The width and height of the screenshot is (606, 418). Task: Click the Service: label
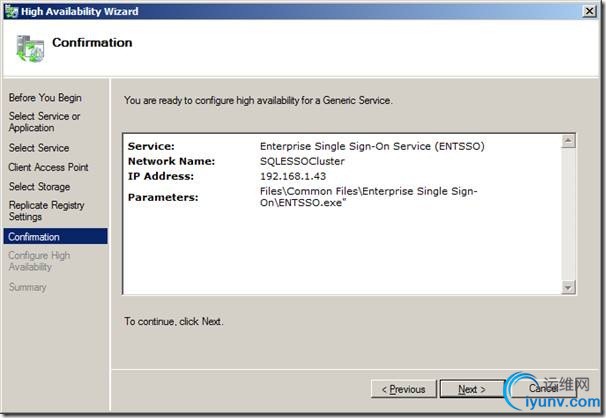click(x=151, y=146)
